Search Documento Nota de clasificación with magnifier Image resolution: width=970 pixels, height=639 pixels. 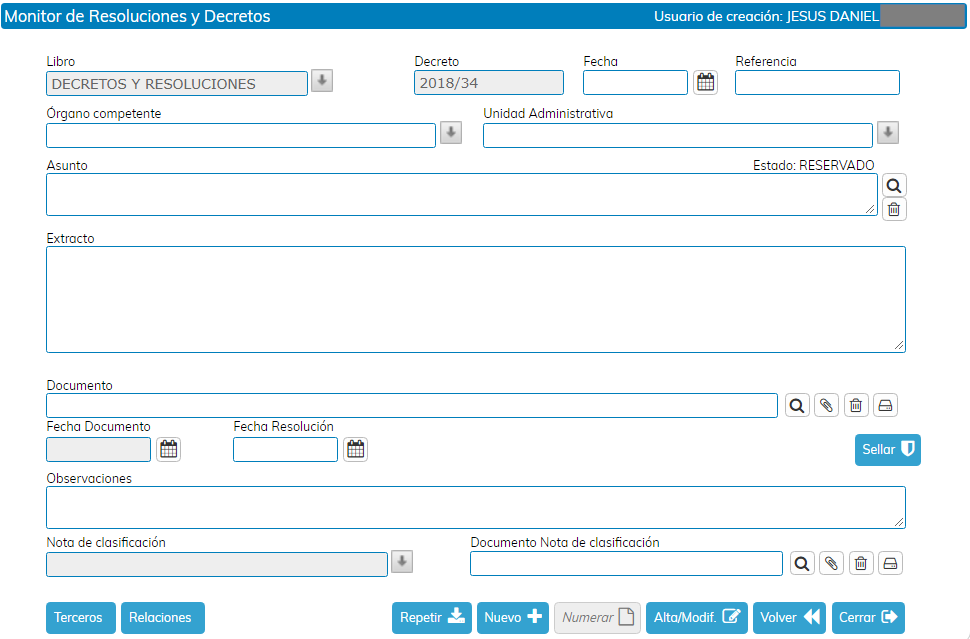(x=802, y=564)
